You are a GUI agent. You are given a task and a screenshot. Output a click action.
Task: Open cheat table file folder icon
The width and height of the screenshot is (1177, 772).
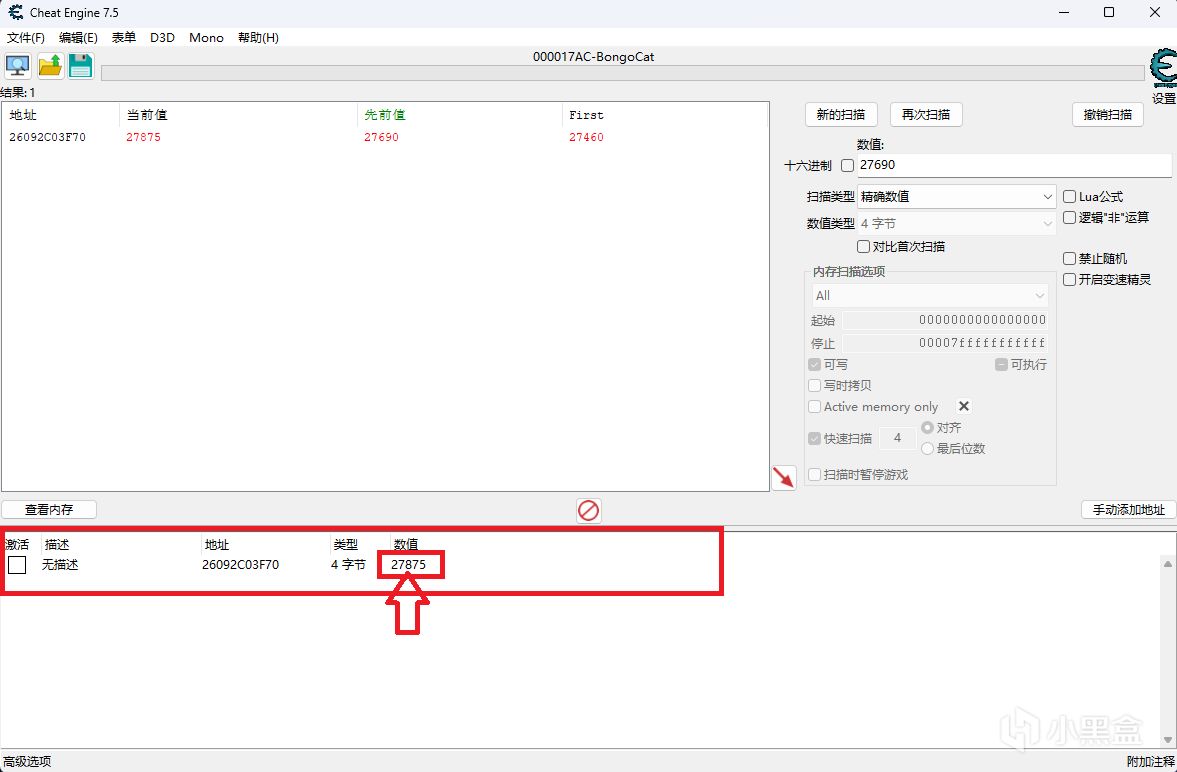(x=50, y=66)
